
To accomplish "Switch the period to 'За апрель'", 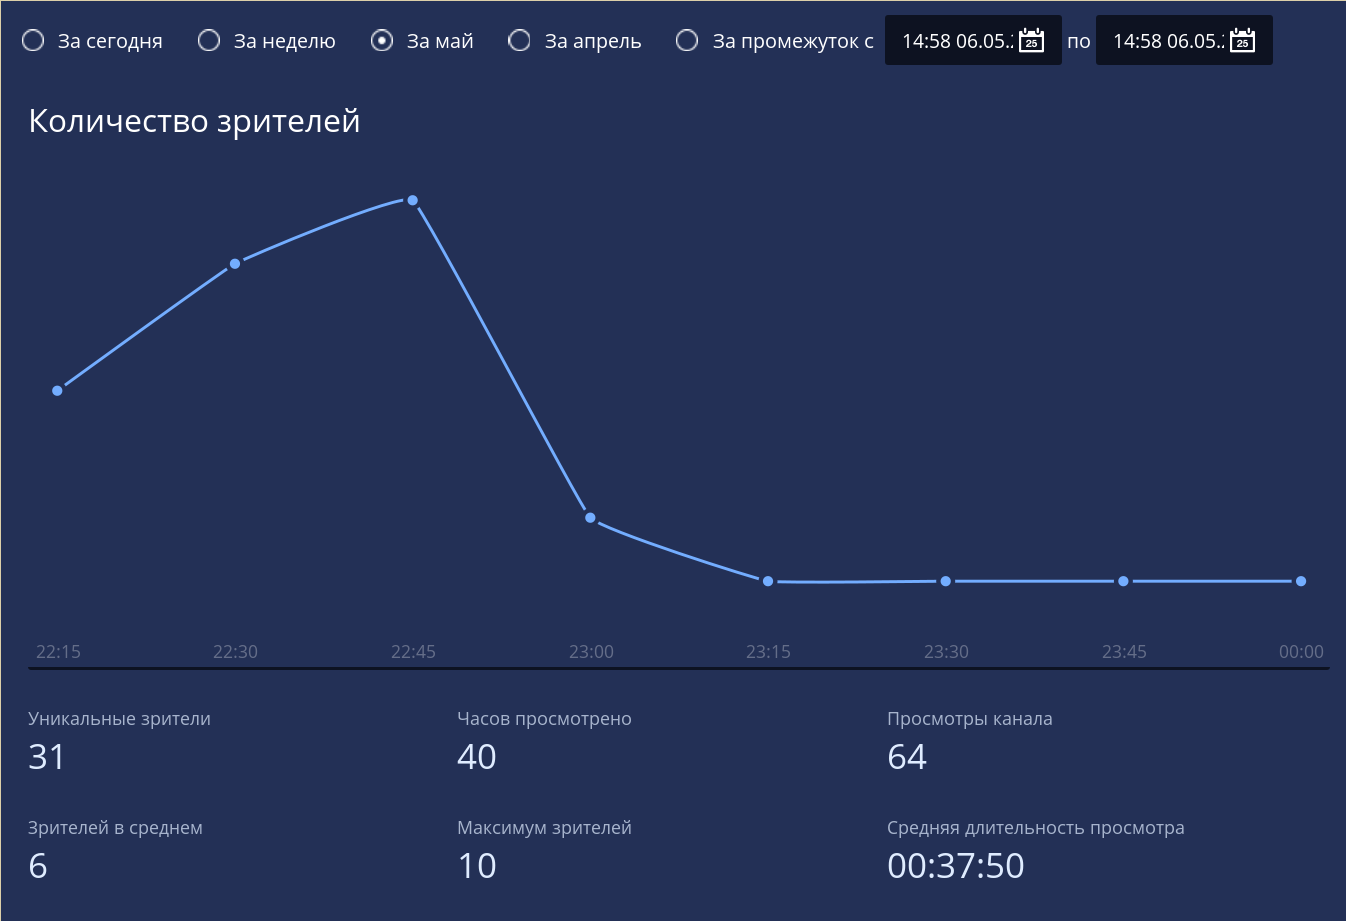I will point(520,41).
